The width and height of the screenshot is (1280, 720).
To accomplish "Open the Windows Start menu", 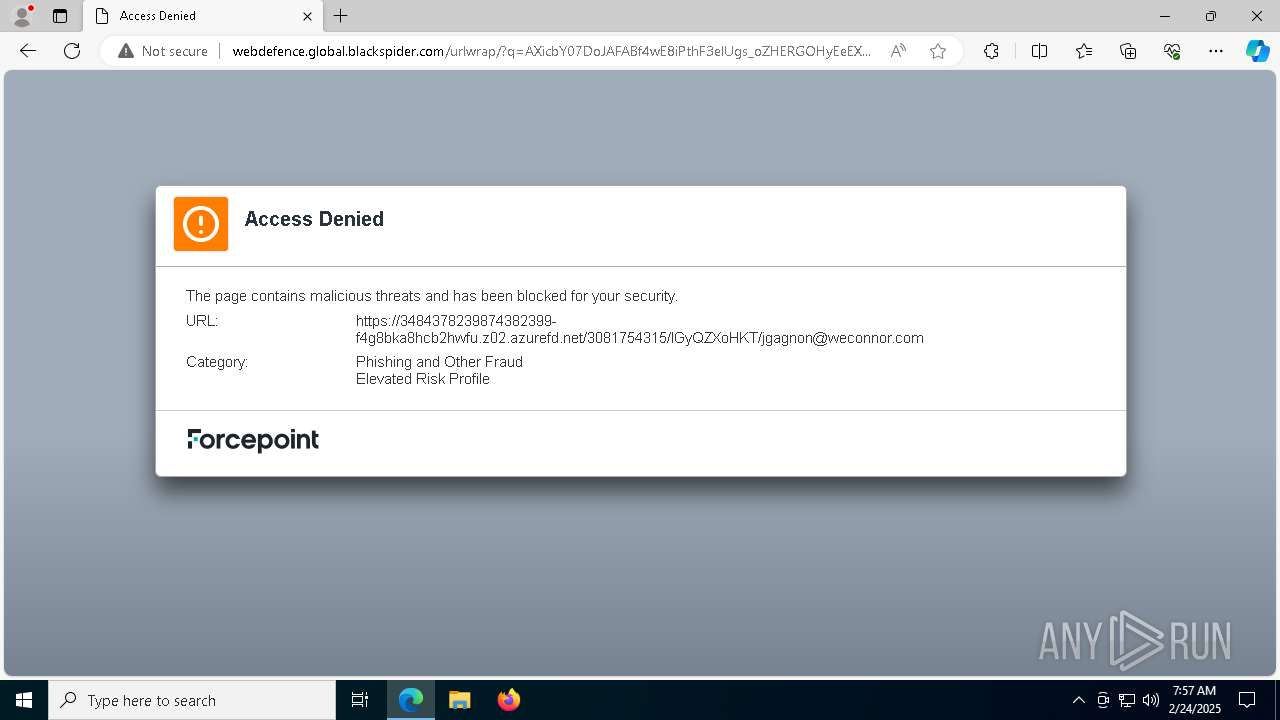I will click(x=24, y=700).
